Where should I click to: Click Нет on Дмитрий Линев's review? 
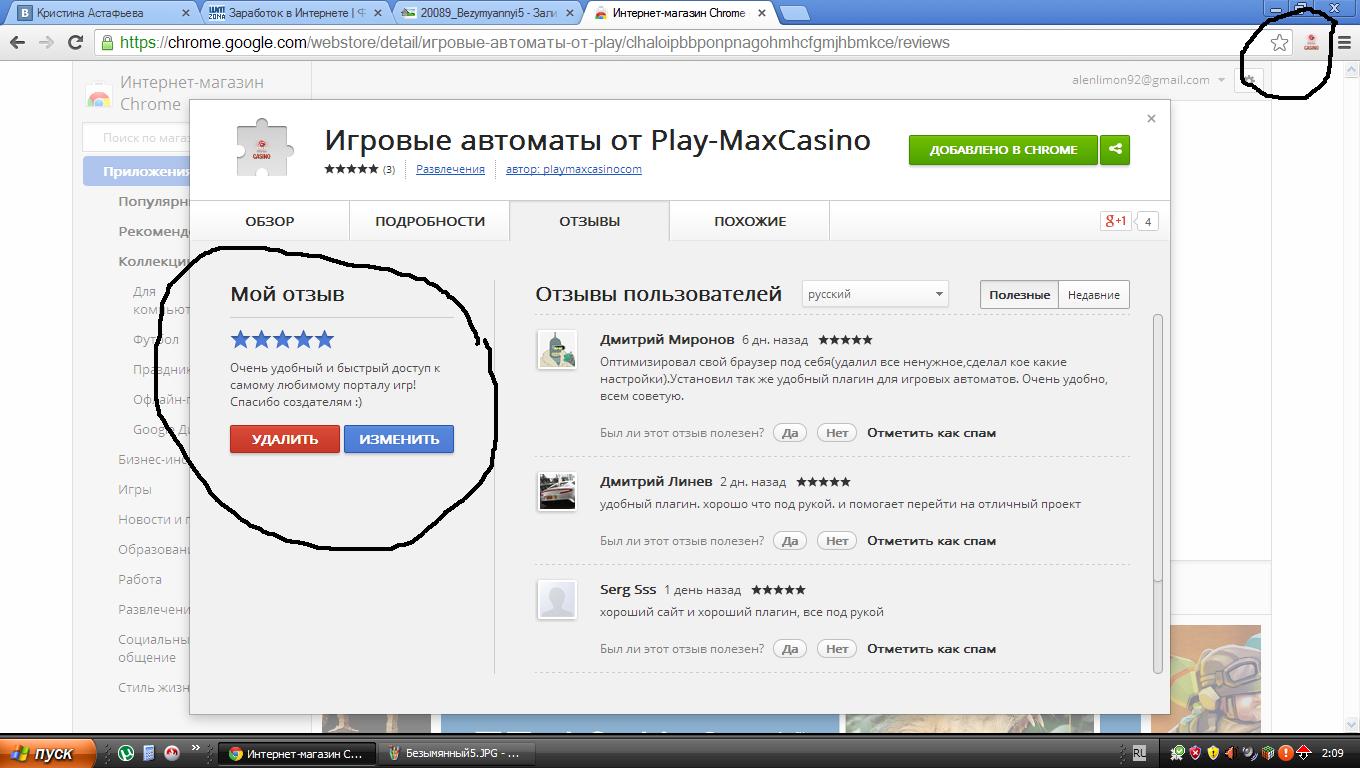point(837,541)
